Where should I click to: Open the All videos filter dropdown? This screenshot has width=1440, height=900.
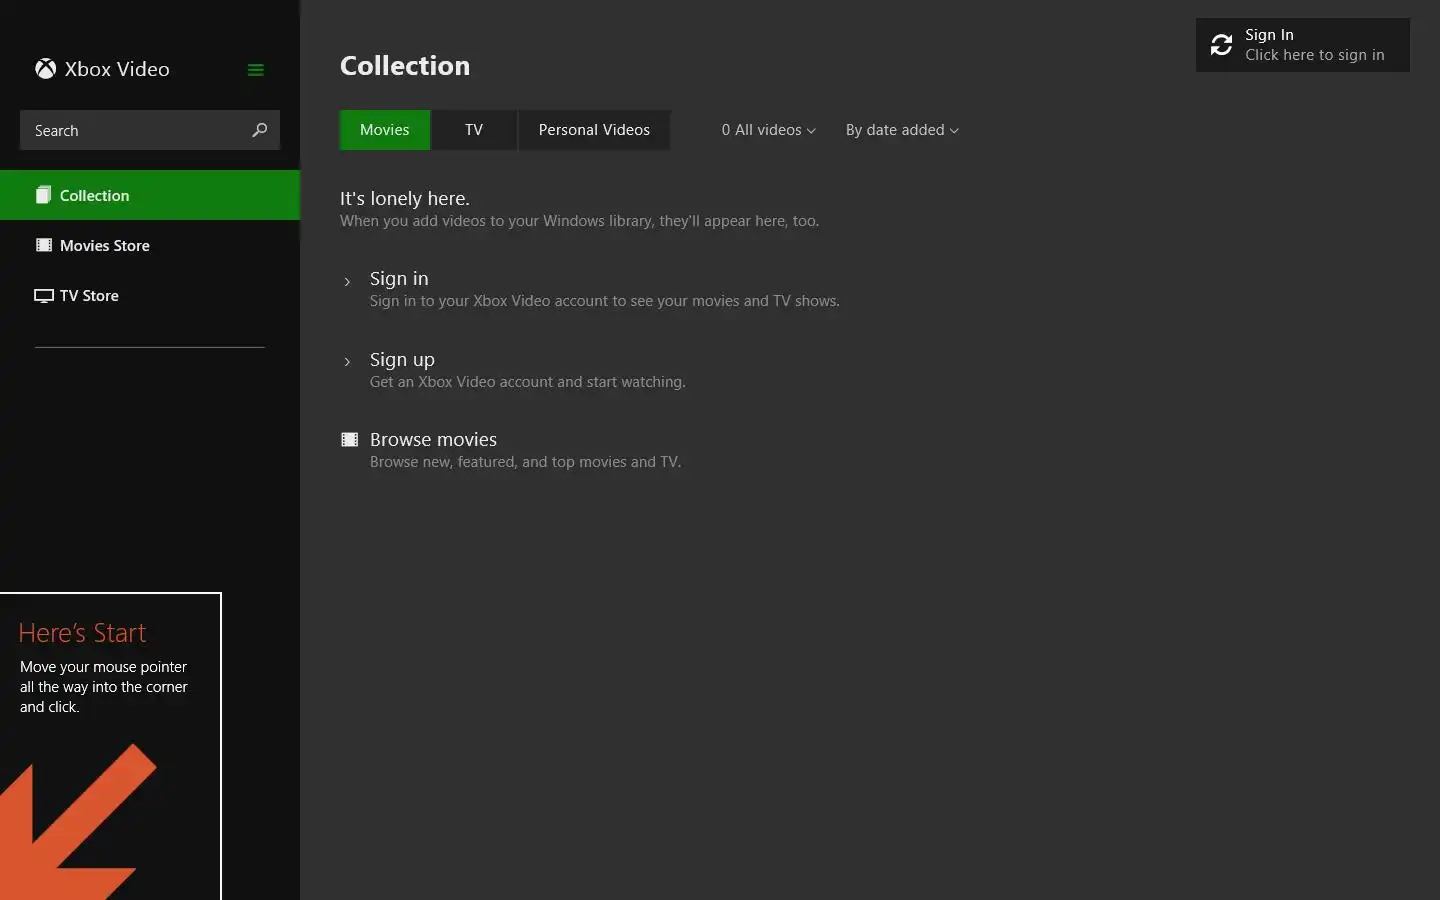click(768, 130)
